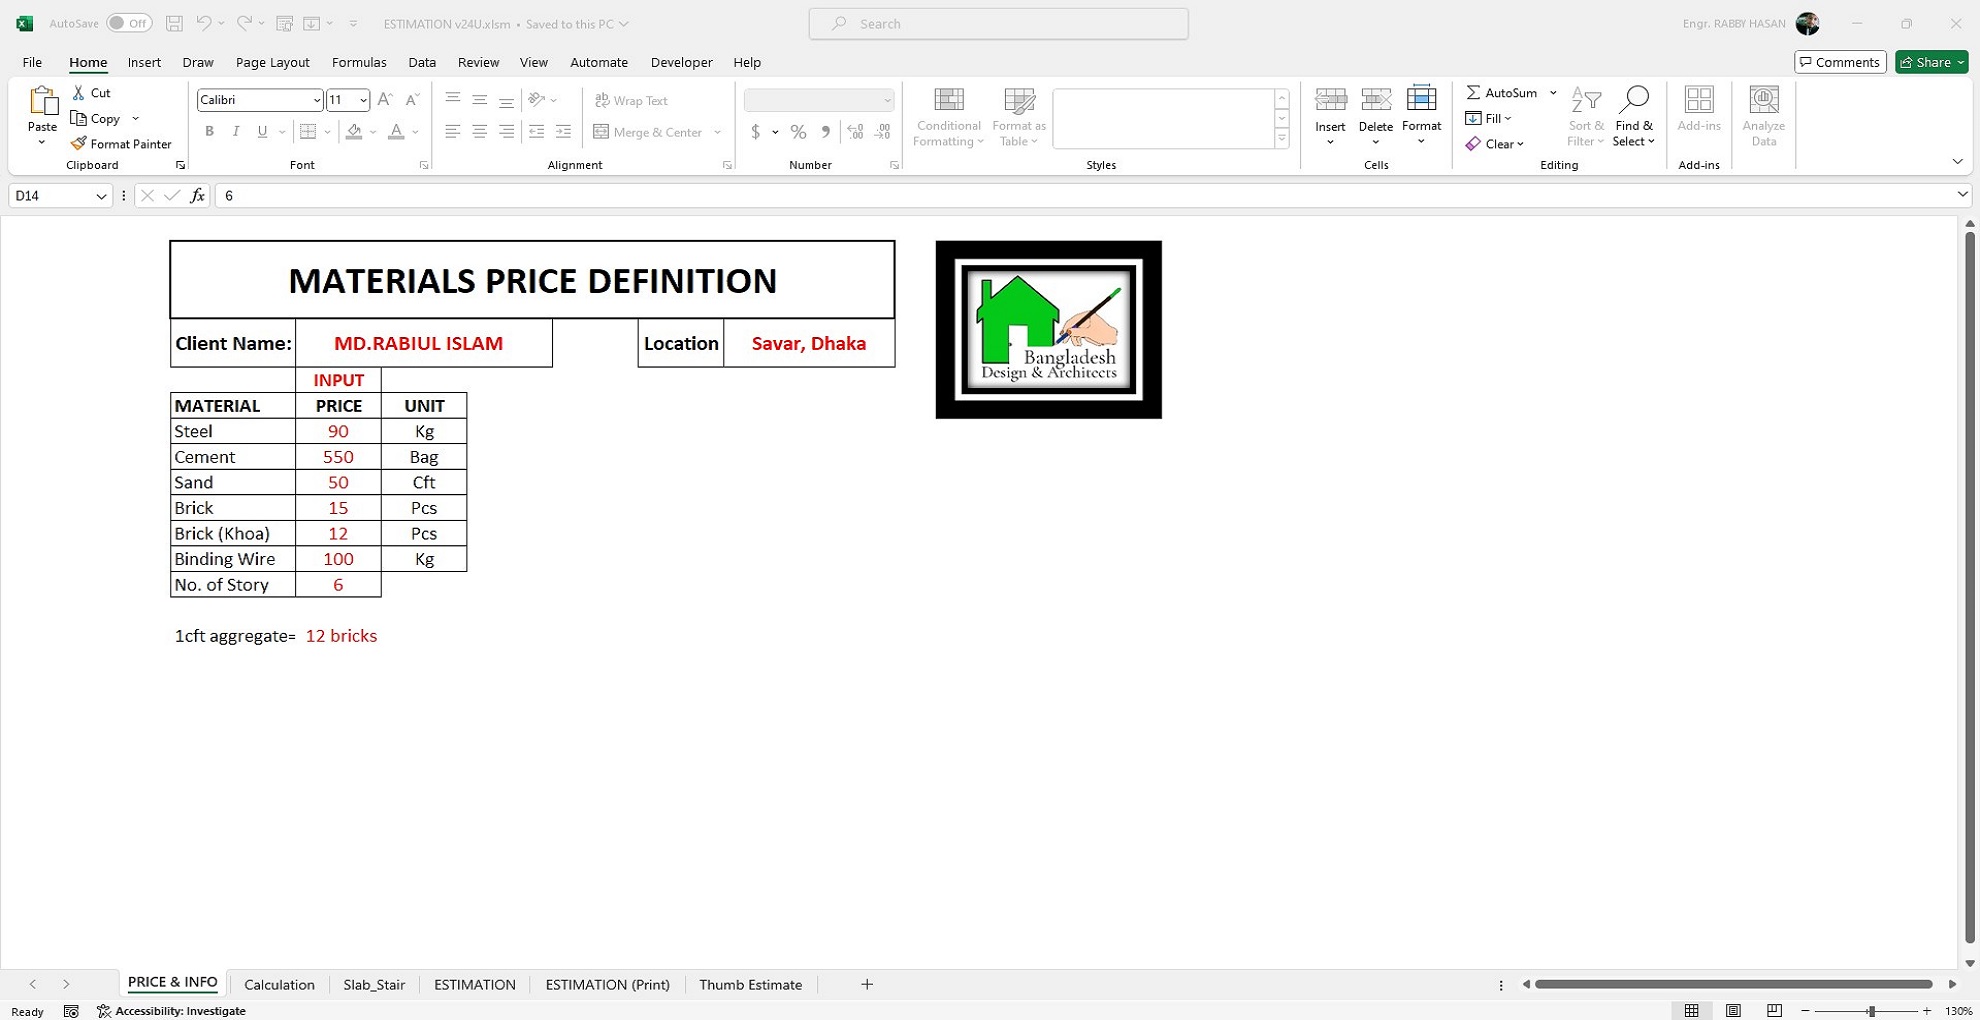Click the Save icon in title bar
The height and width of the screenshot is (1020, 1980).
(x=174, y=23)
